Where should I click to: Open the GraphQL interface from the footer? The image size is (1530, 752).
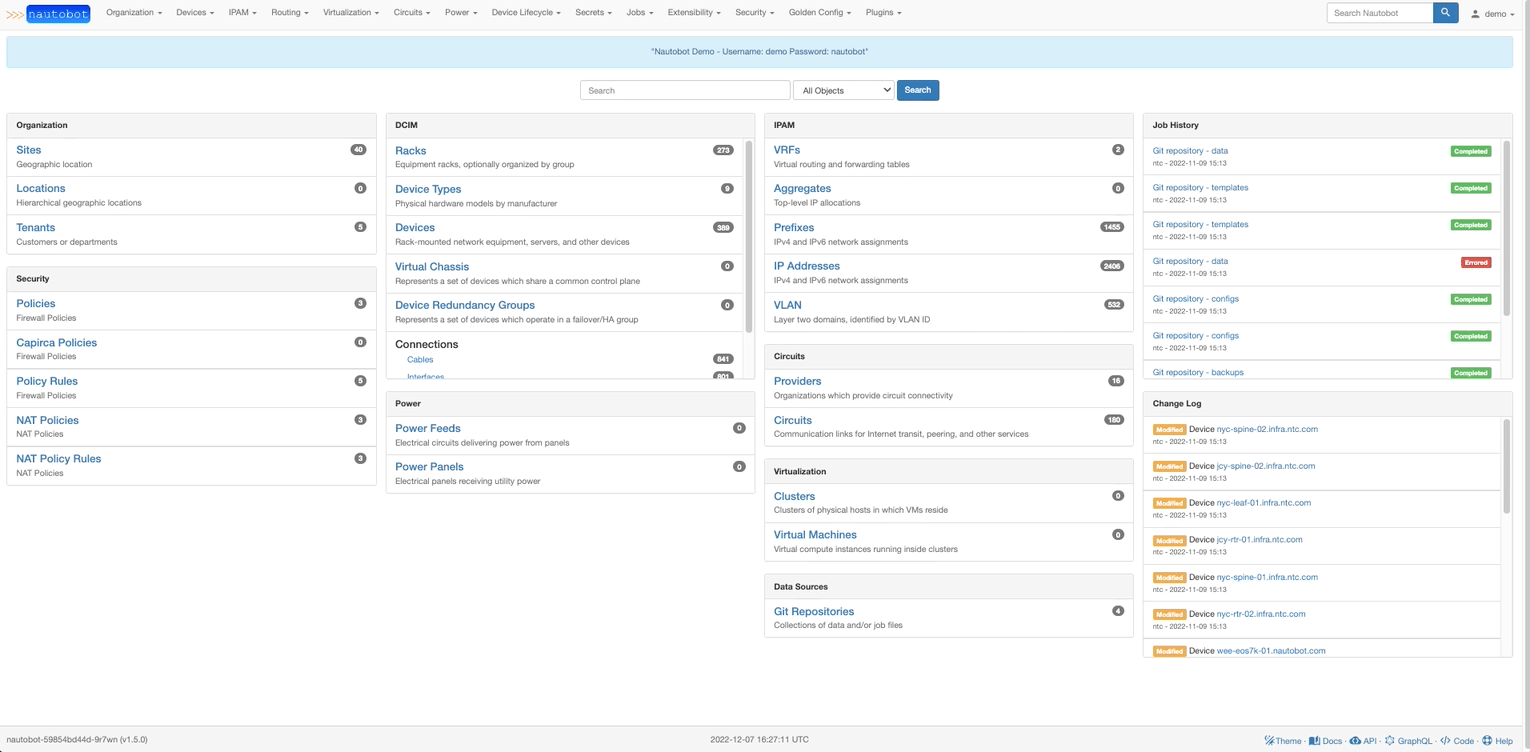coord(1409,741)
